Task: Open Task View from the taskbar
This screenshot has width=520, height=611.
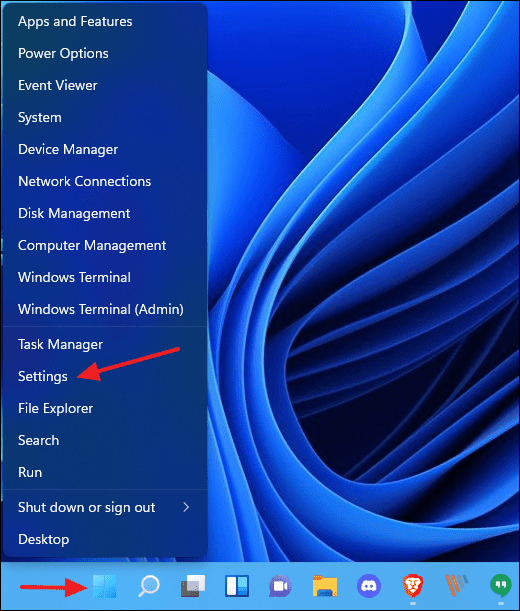Action: click(x=193, y=586)
